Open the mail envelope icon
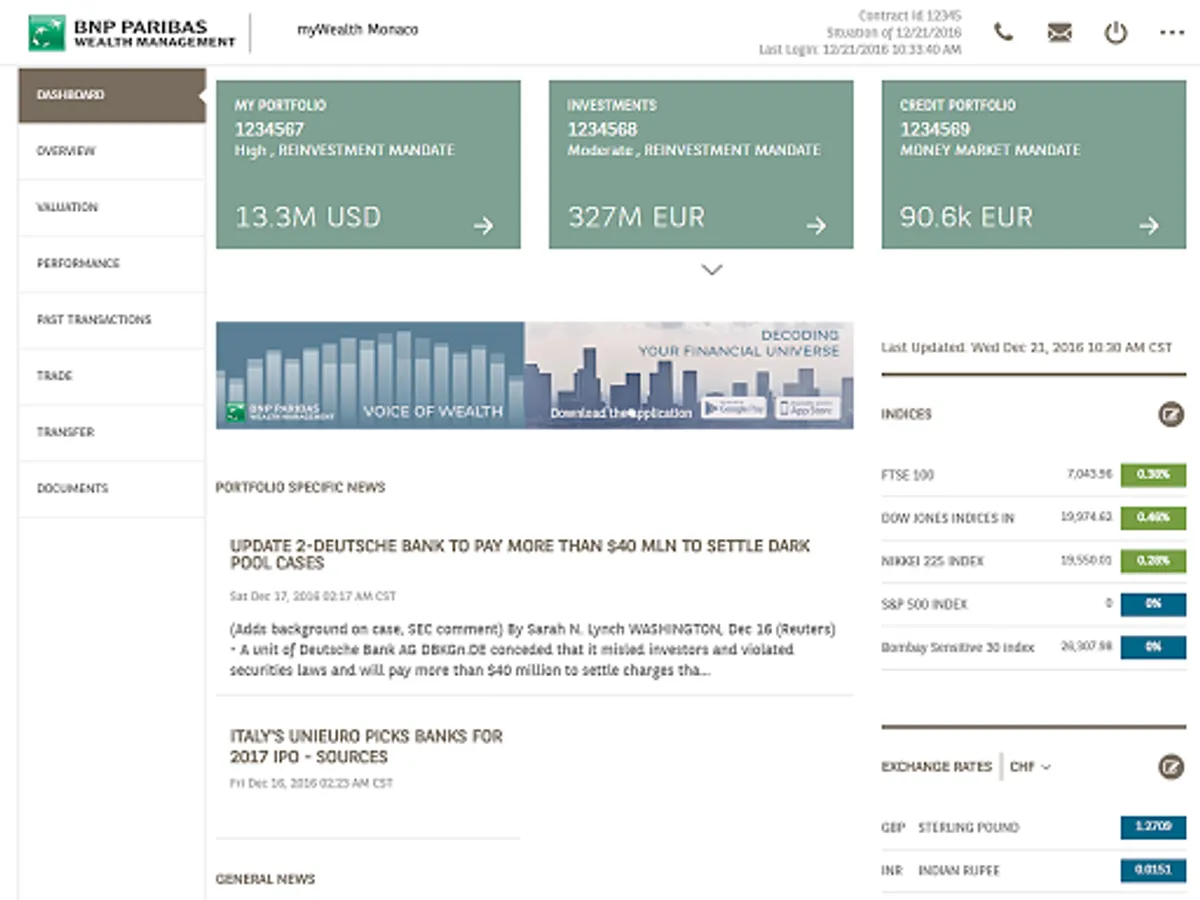Image resolution: width=1200 pixels, height=900 pixels. coord(1059,32)
